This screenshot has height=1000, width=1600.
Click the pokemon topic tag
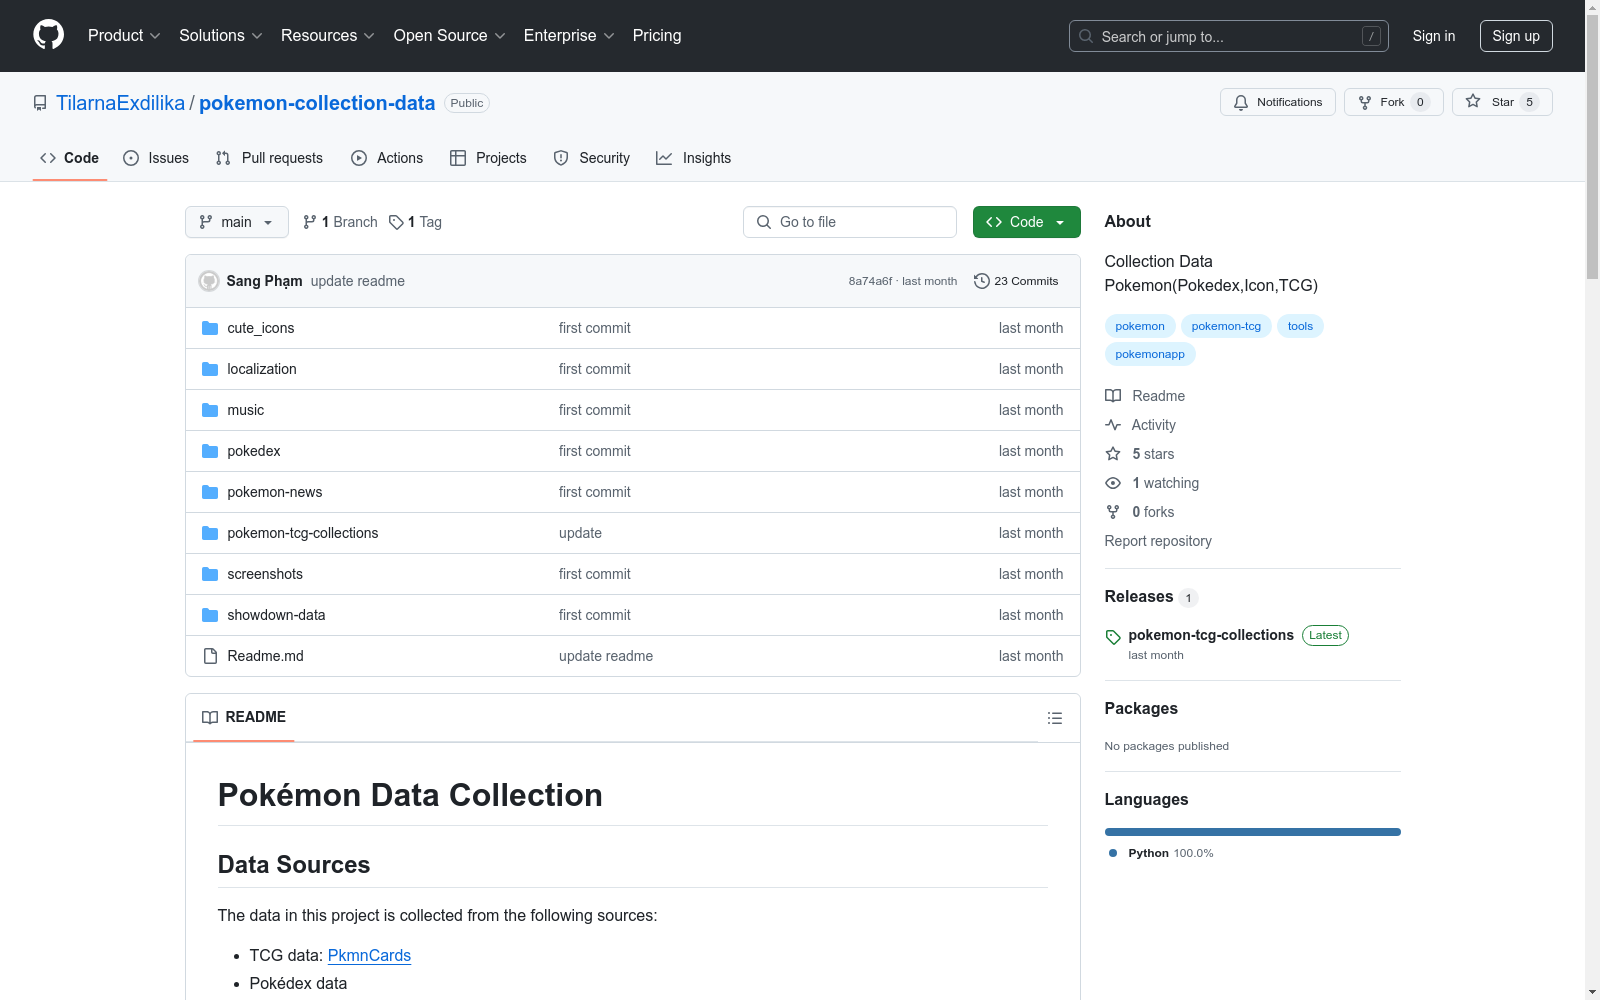[x=1140, y=326]
